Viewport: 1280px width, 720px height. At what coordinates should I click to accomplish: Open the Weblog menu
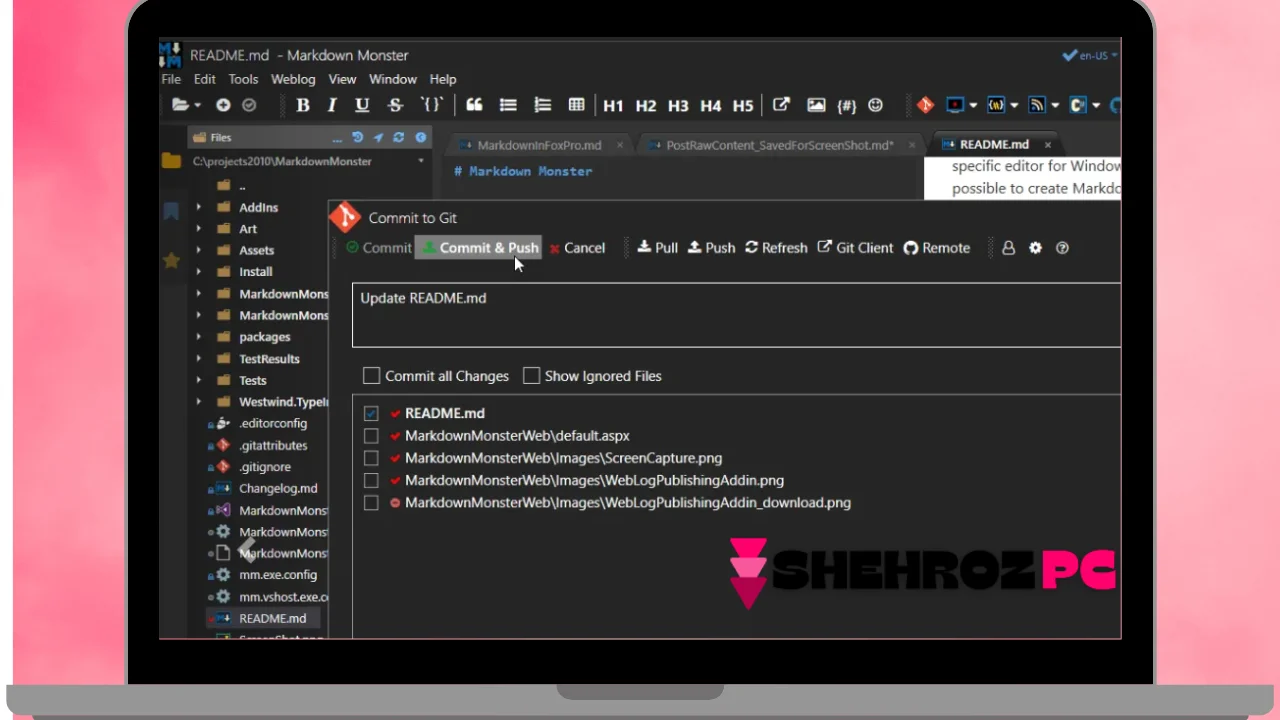pyautogui.click(x=293, y=79)
